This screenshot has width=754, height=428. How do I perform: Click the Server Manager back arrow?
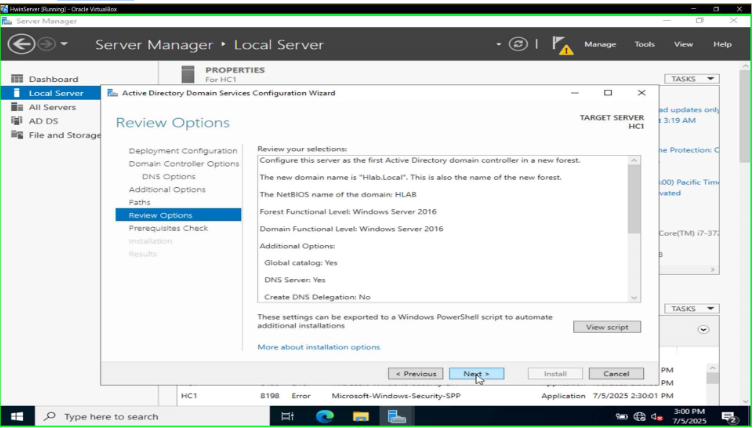21,44
